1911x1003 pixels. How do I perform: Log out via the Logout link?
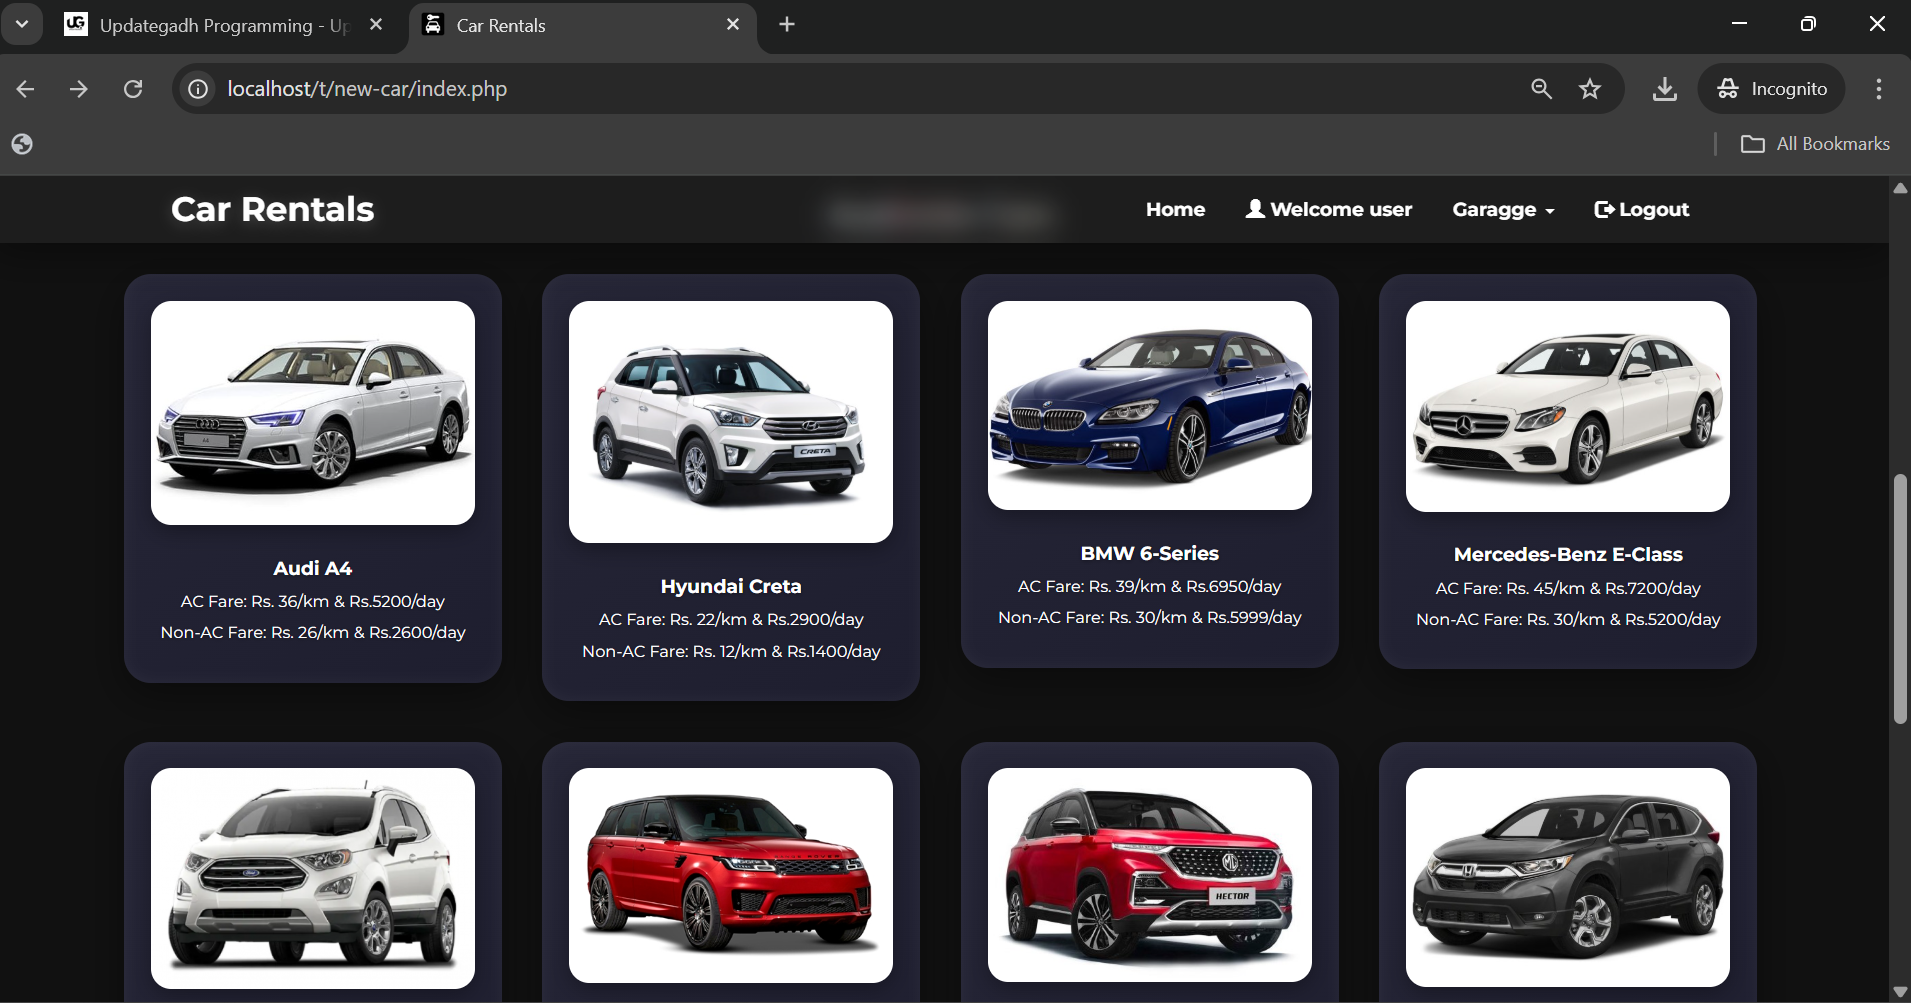point(1641,209)
